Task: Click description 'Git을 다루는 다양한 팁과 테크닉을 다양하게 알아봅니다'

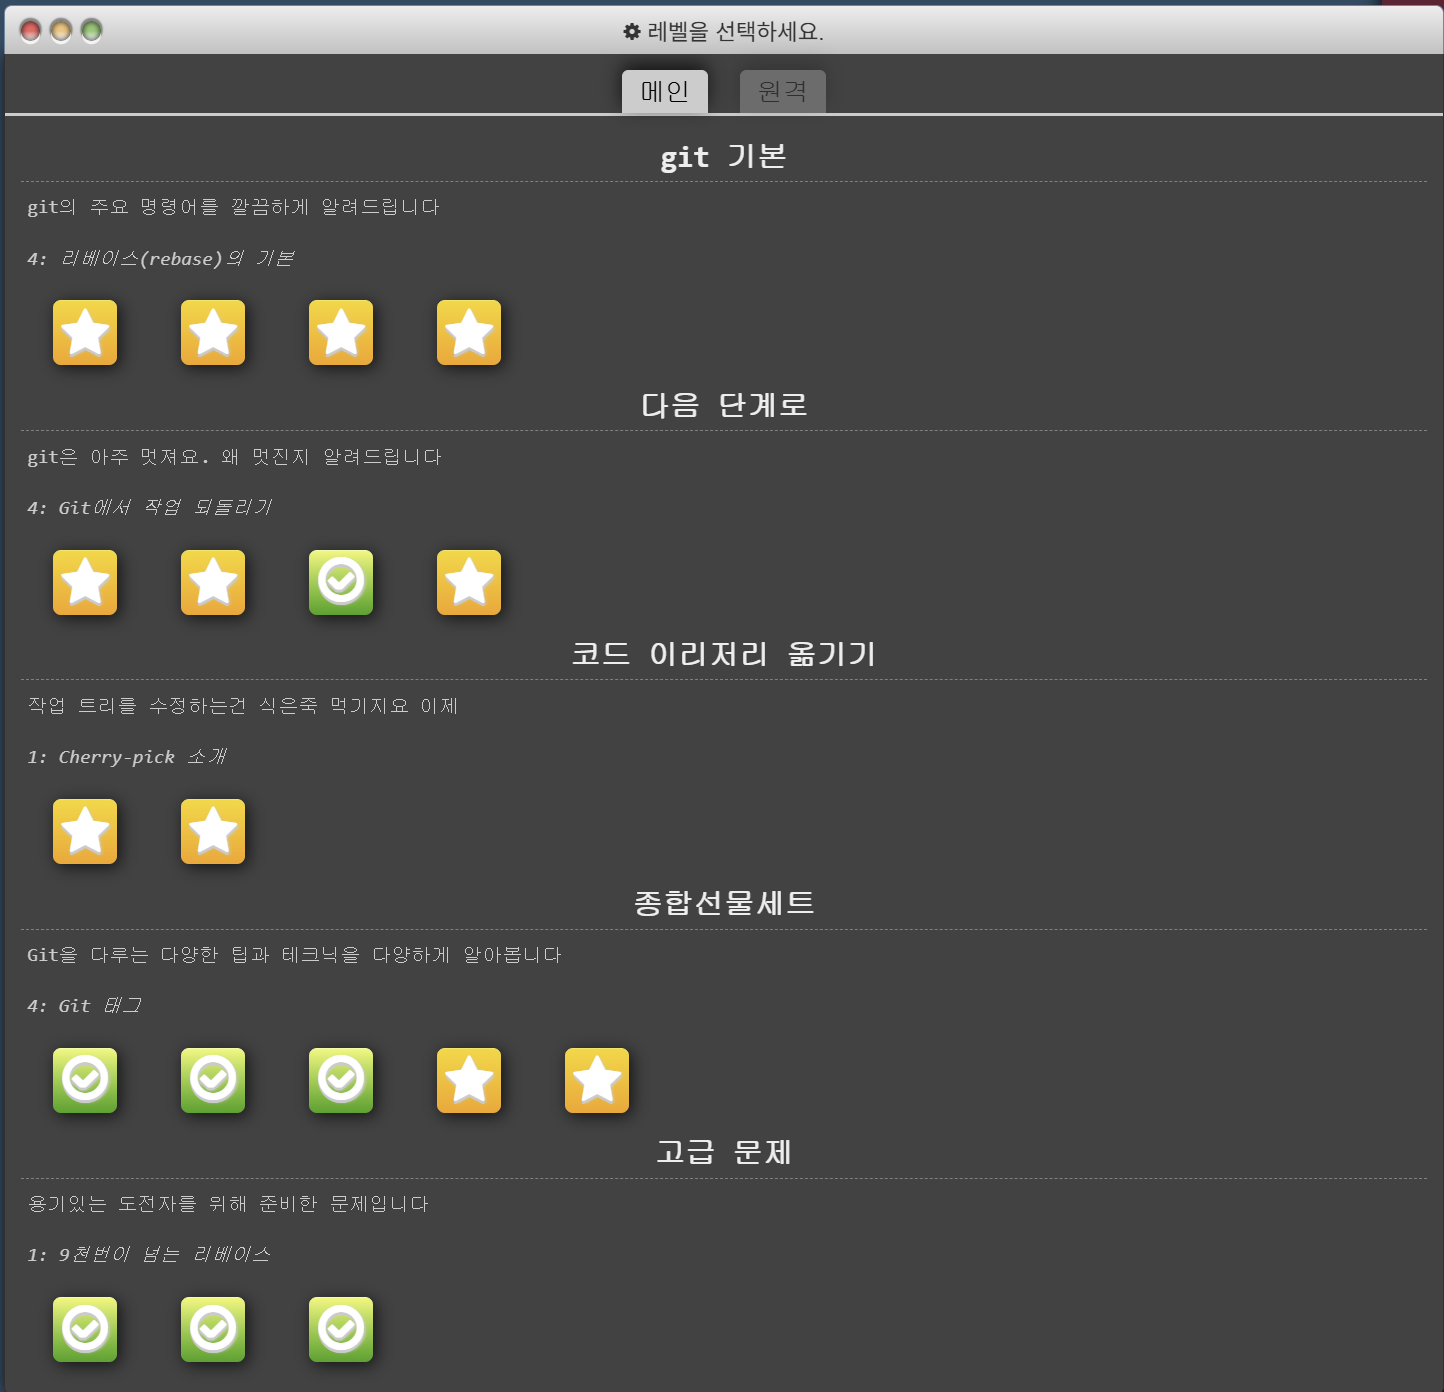Action: [x=295, y=955]
